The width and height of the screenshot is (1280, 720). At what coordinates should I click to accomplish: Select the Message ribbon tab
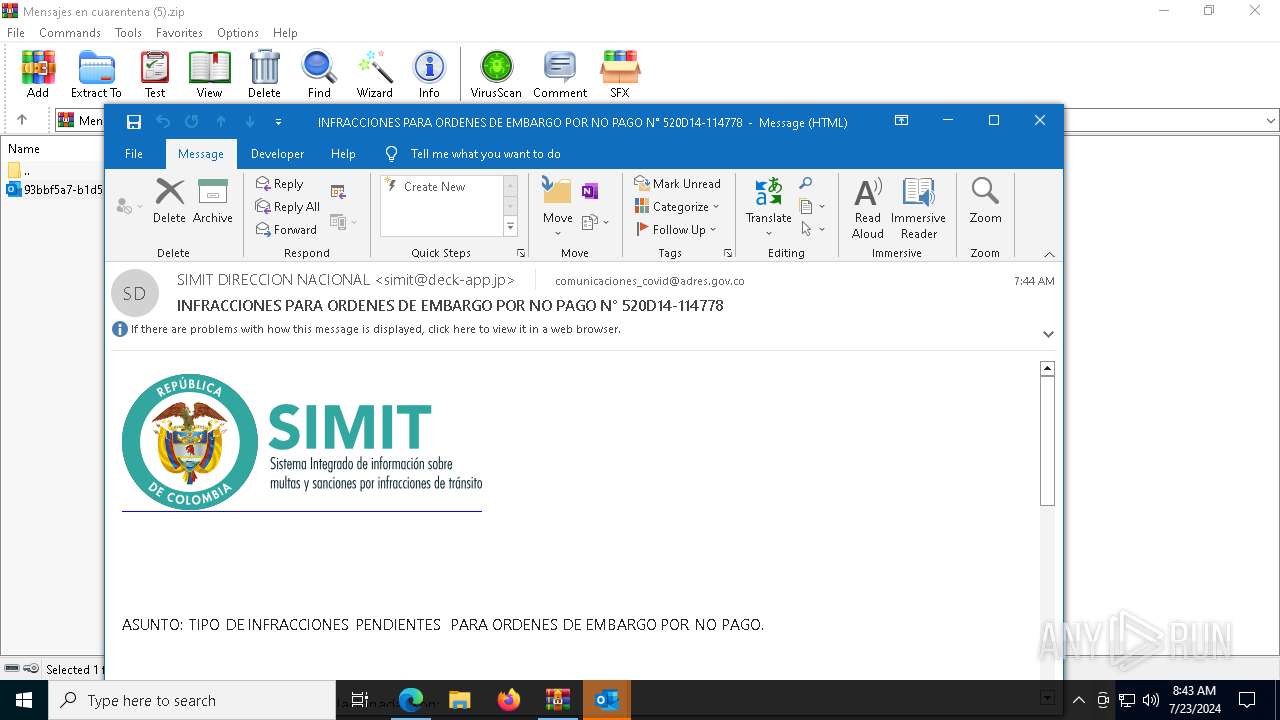click(200, 154)
